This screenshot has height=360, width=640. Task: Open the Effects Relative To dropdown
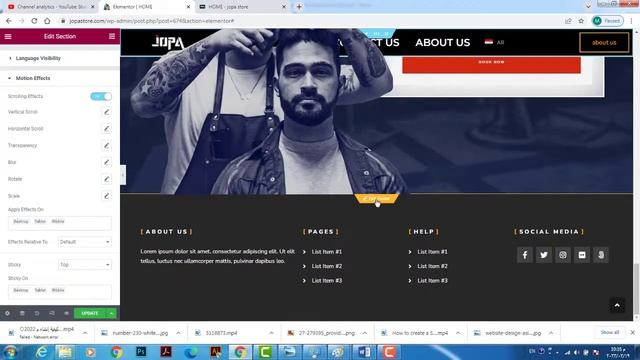click(84, 242)
